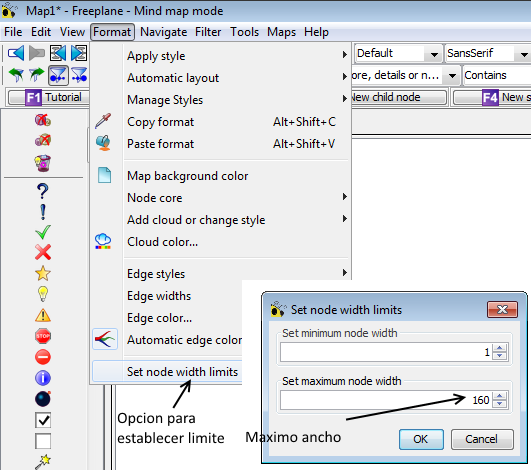Click the Map background color page icon
Image resolution: width=531 pixels, height=470 pixels.
[x=104, y=175]
